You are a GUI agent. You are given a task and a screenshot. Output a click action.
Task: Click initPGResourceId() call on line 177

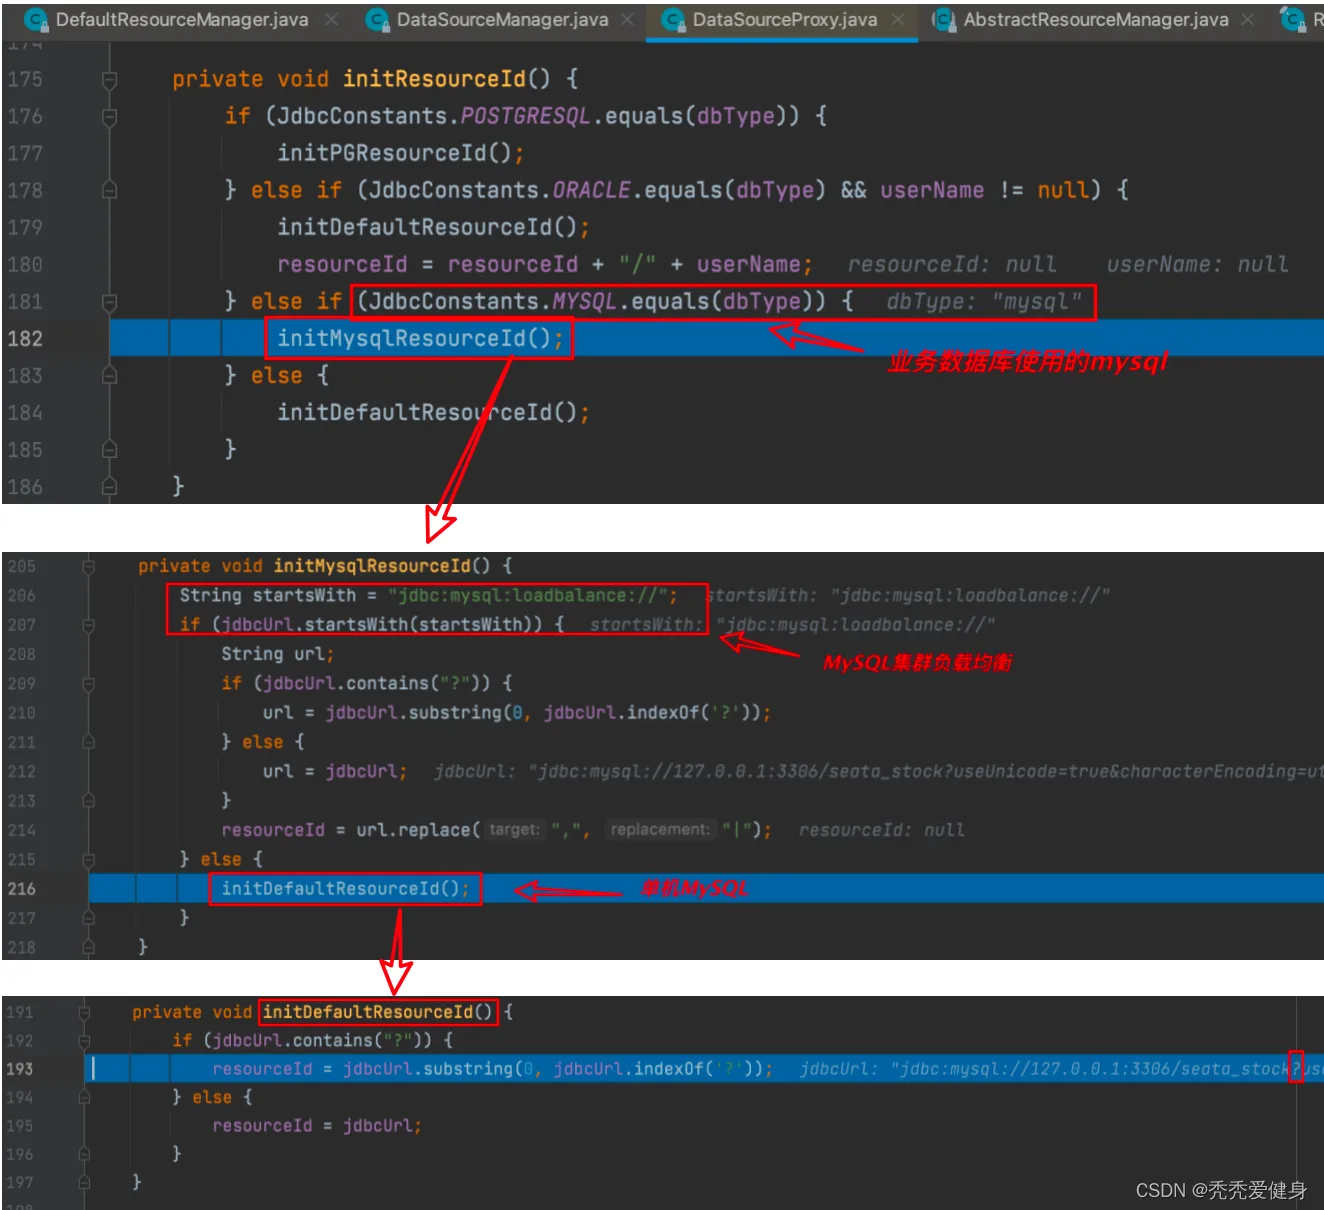coord(401,153)
